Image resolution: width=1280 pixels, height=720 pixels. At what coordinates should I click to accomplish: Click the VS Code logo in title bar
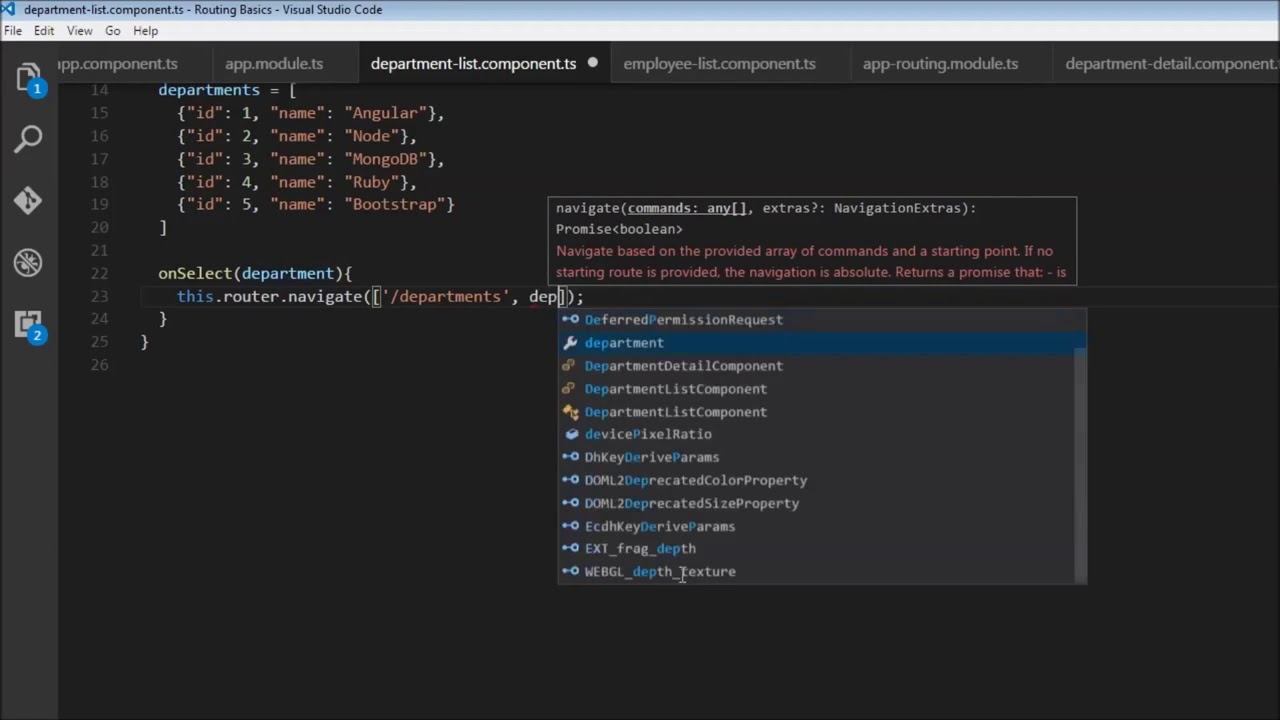10,10
